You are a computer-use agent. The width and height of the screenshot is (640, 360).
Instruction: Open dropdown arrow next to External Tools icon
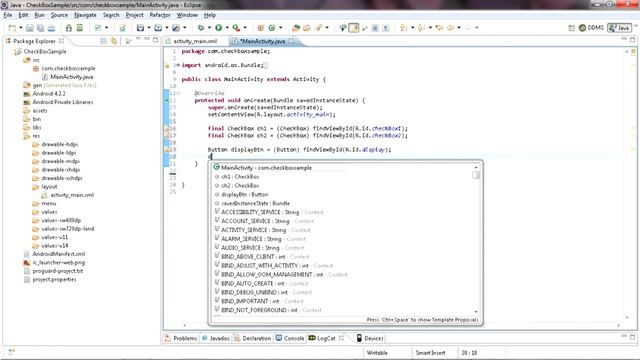click(245, 28)
